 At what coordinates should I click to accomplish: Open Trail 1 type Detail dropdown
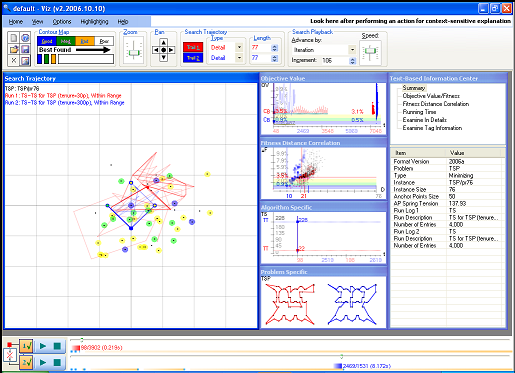(x=239, y=47)
